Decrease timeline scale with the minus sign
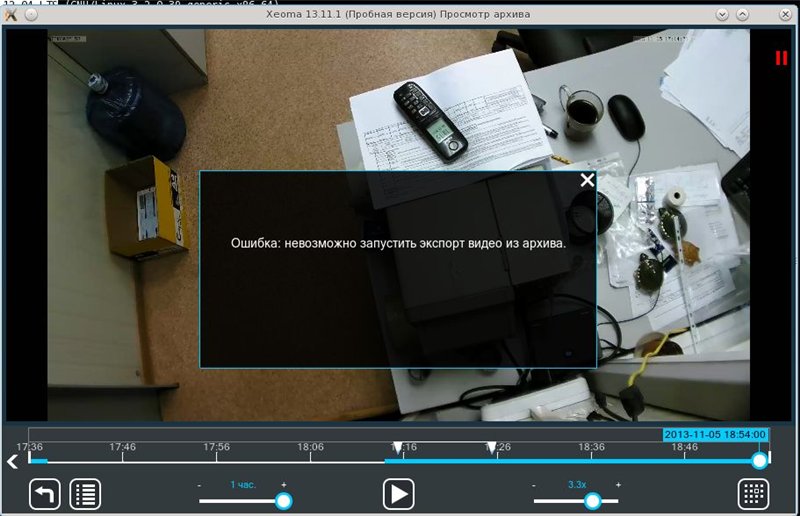The height and width of the screenshot is (516, 800). point(199,485)
